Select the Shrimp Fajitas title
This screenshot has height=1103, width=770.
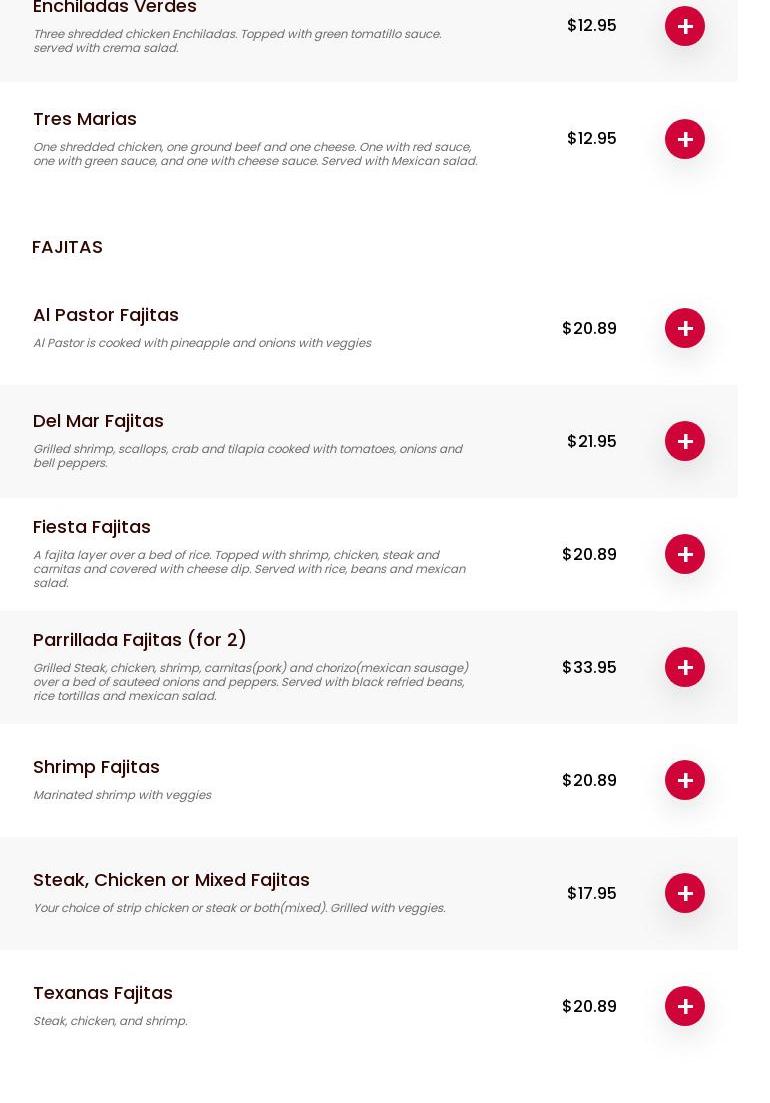click(96, 767)
